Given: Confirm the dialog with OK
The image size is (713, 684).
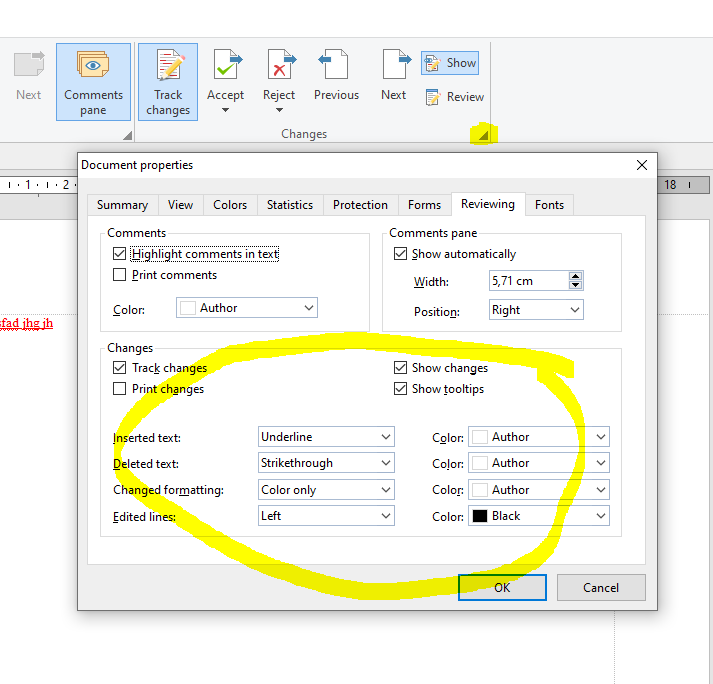Looking at the screenshot, I should [x=502, y=587].
